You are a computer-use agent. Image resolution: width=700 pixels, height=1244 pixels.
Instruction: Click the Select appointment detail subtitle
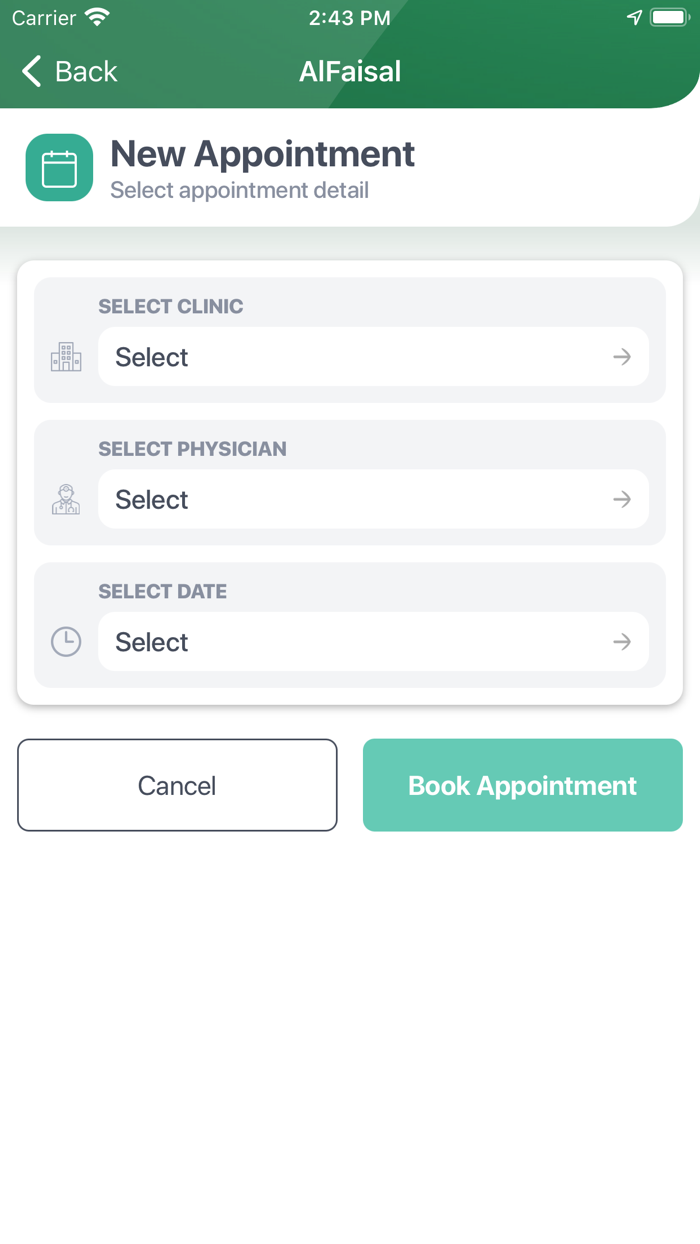(239, 190)
